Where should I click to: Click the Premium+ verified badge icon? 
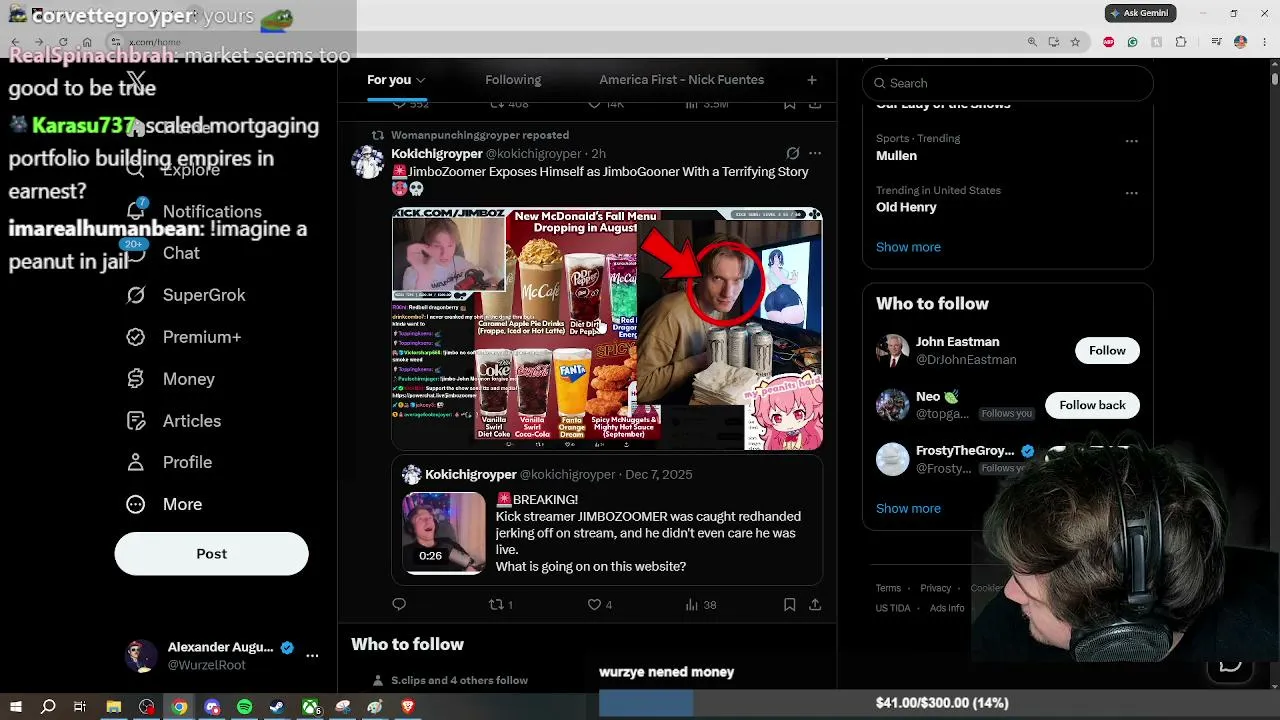pyautogui.click(x=136, y=337)
